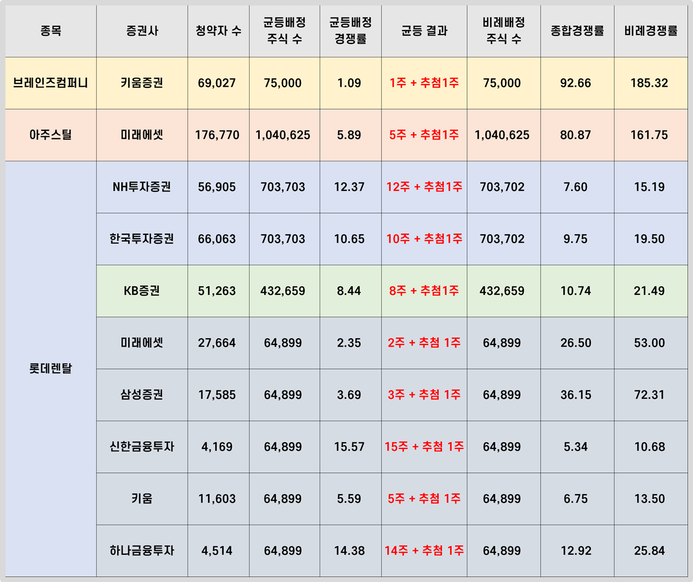Viewport: 693px width, 582px height.
Task: Select proportional rate 185.32
Action: point(649,83)
